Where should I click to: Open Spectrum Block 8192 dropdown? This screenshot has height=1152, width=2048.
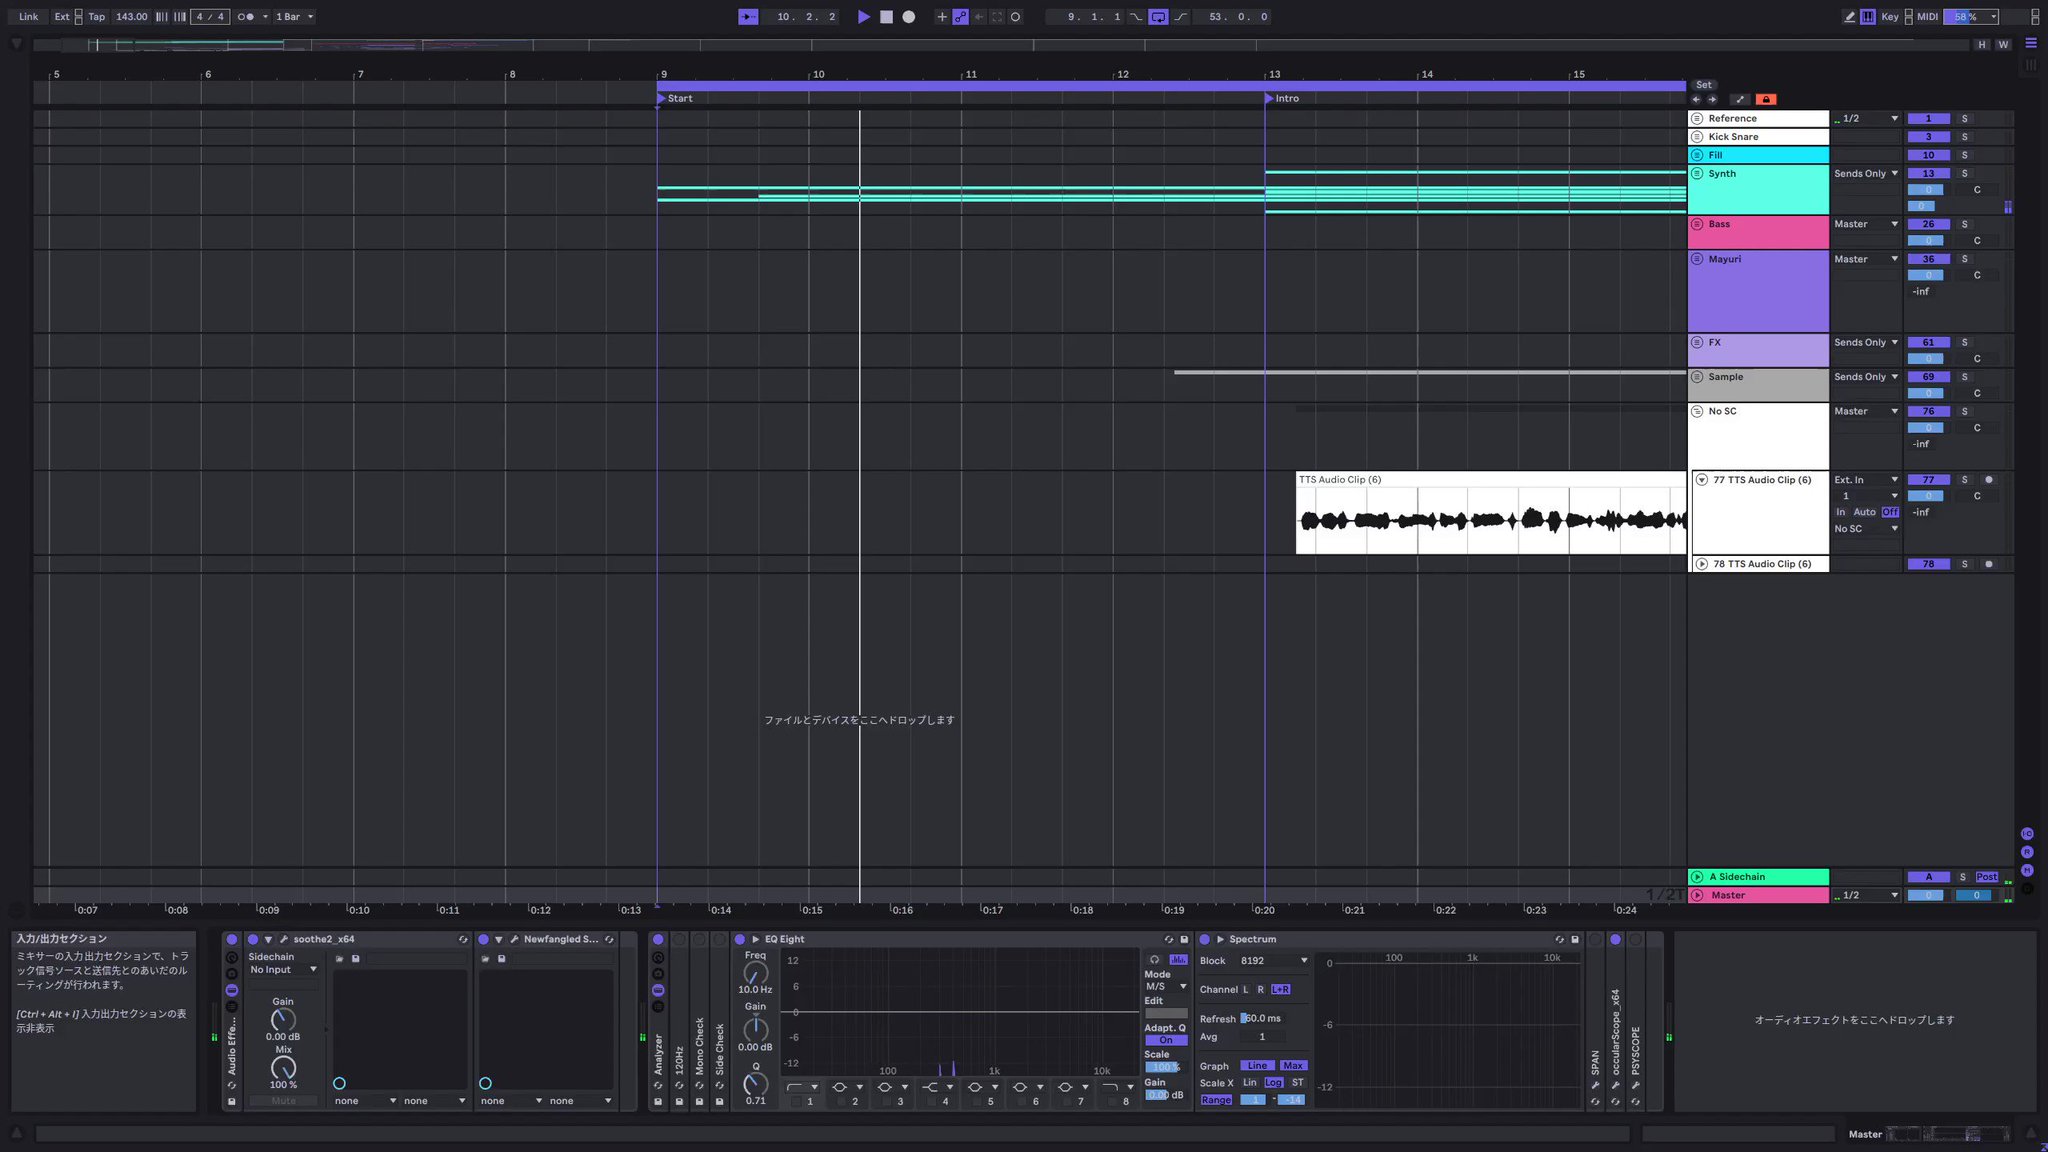click(1273, 961)
